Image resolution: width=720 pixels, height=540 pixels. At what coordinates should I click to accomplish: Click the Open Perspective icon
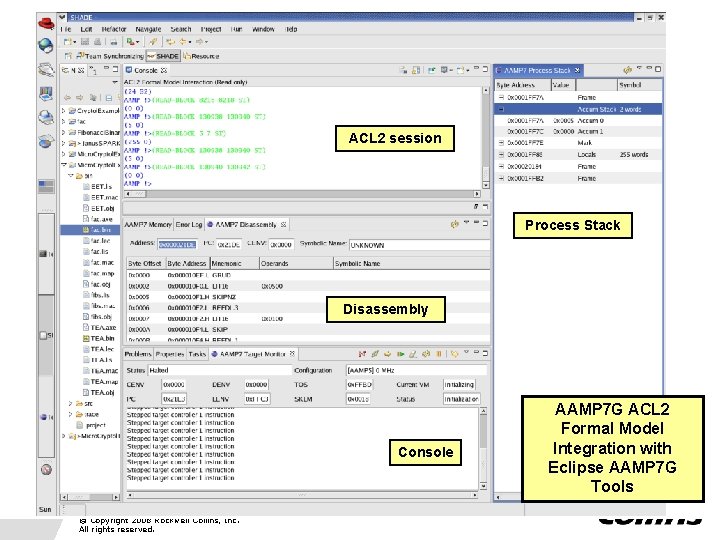tap(68, 56)
